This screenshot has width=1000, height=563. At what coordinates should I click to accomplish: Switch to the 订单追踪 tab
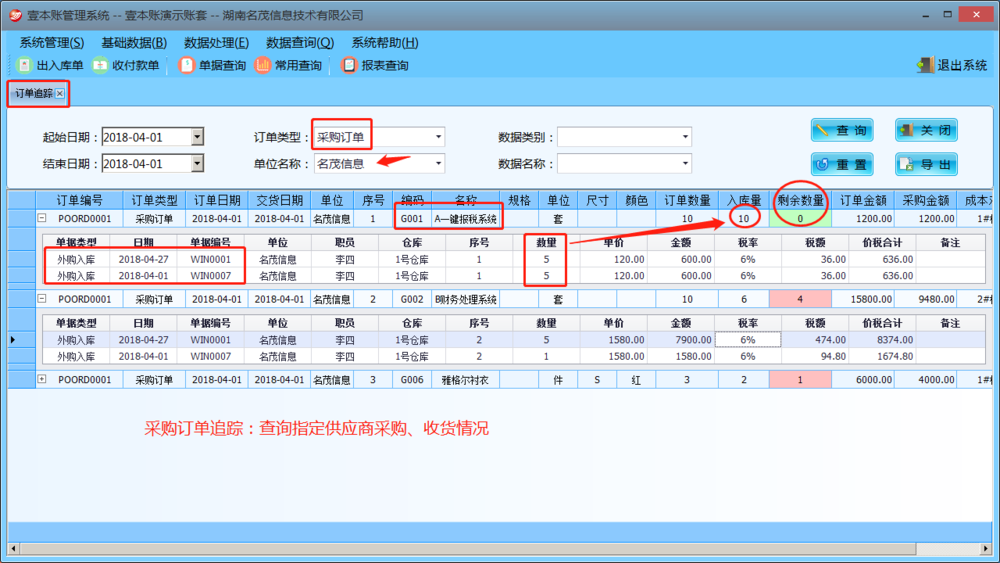33,94
